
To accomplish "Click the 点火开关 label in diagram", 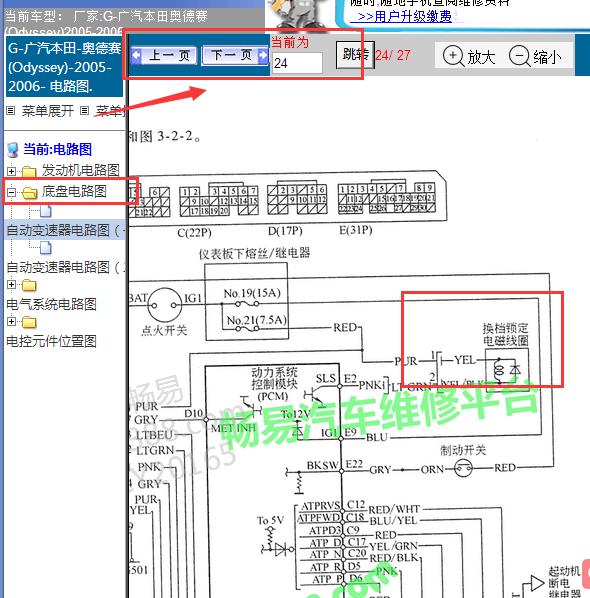I will (x=164, y=330).
